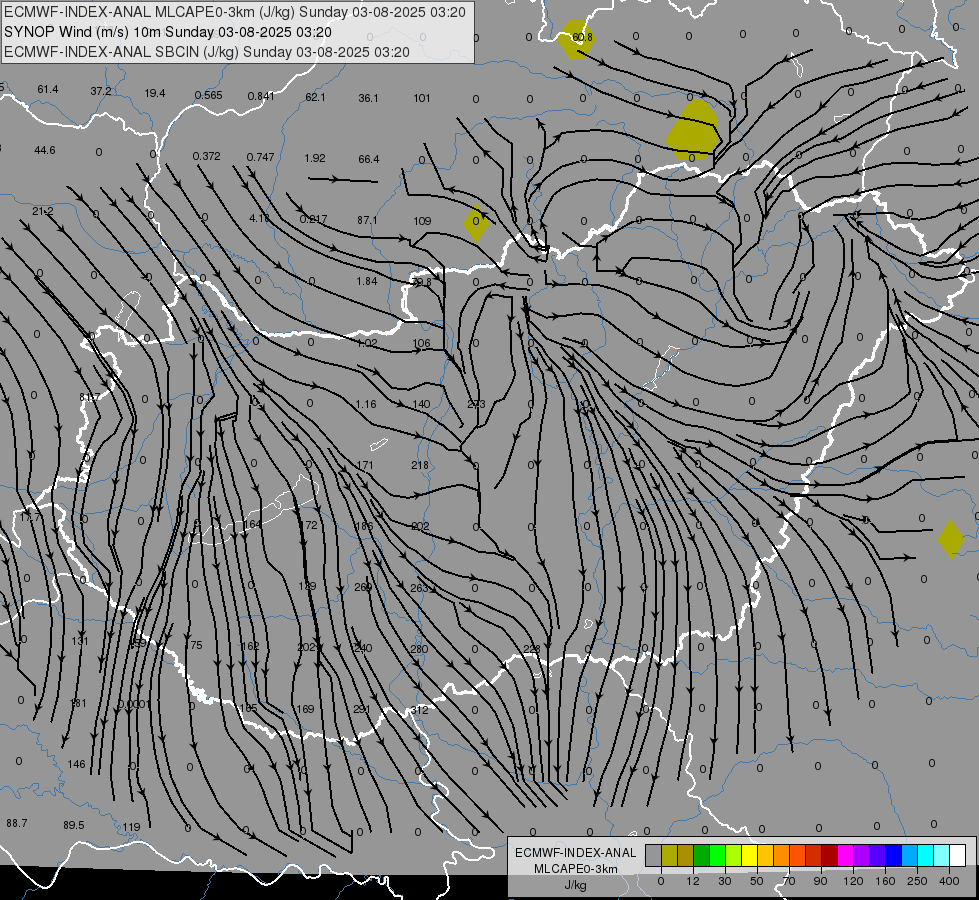This screenshot has width=979, height=900.
Task: Click the grid value 1.92
Action: [x=315, y=158]
